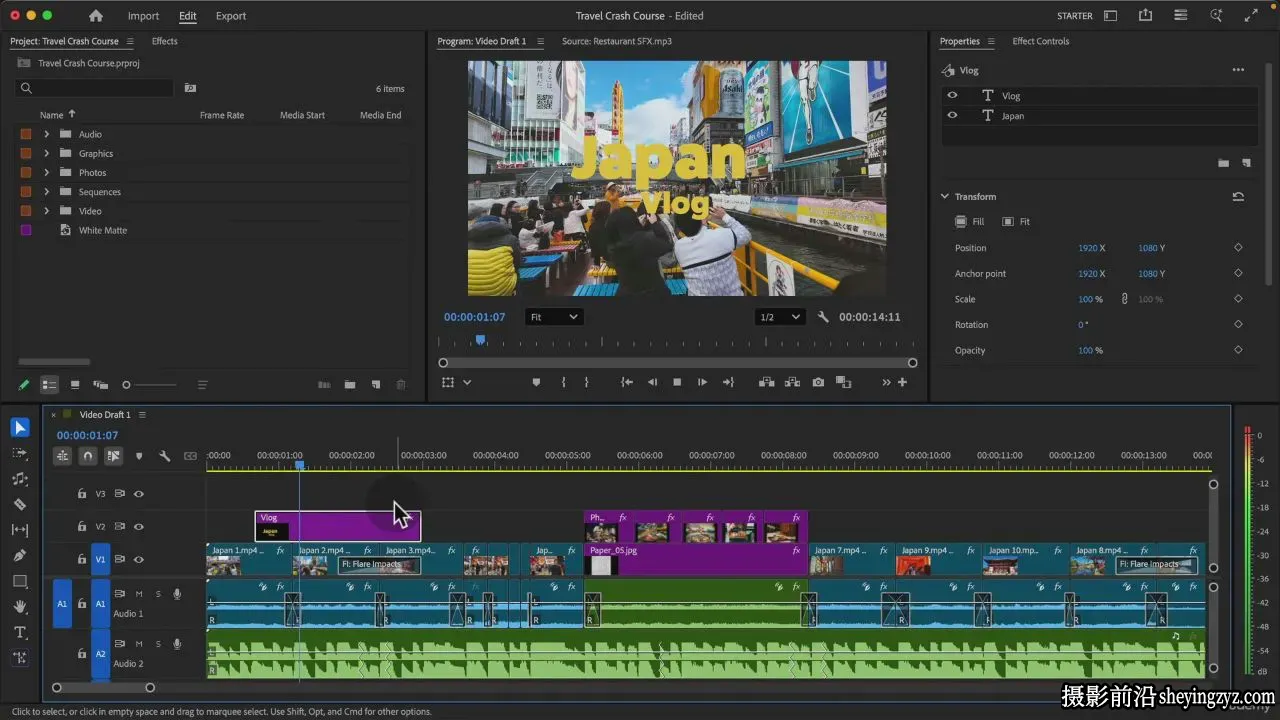1280x720 pixels.
Task: Switch Project panel to icon view
Action: click(75, 385)
